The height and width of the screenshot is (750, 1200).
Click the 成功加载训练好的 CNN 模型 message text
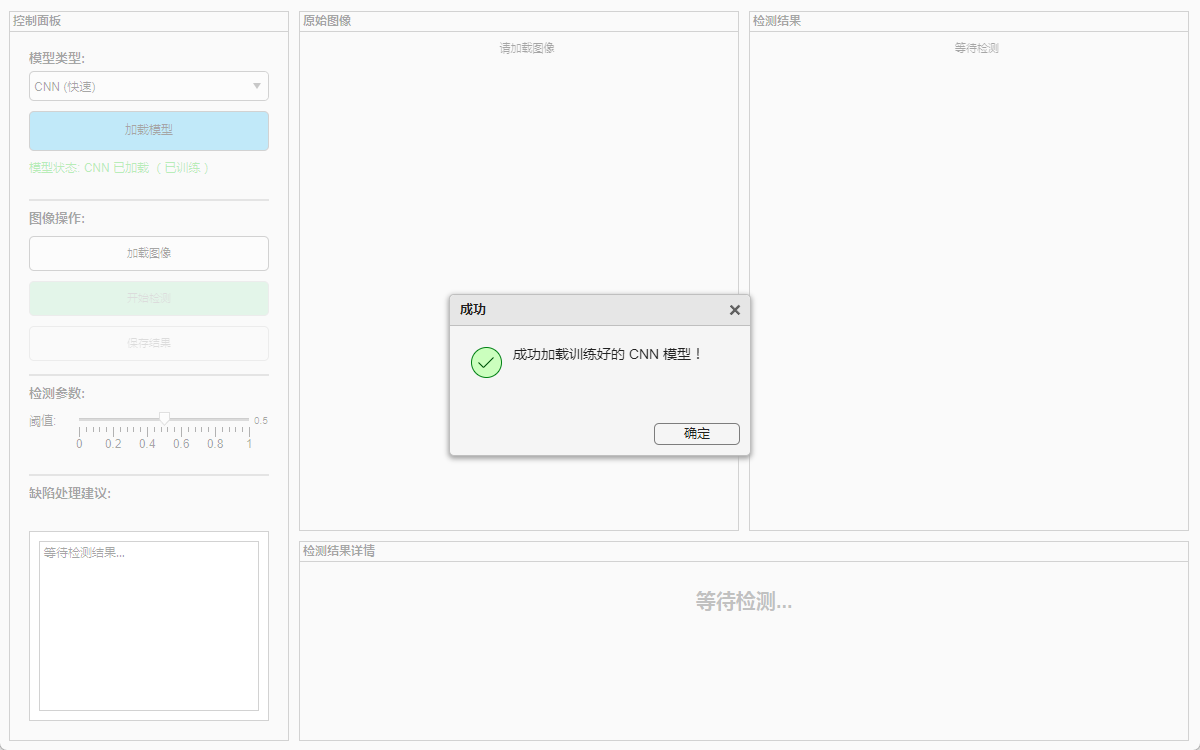(607, 354)
